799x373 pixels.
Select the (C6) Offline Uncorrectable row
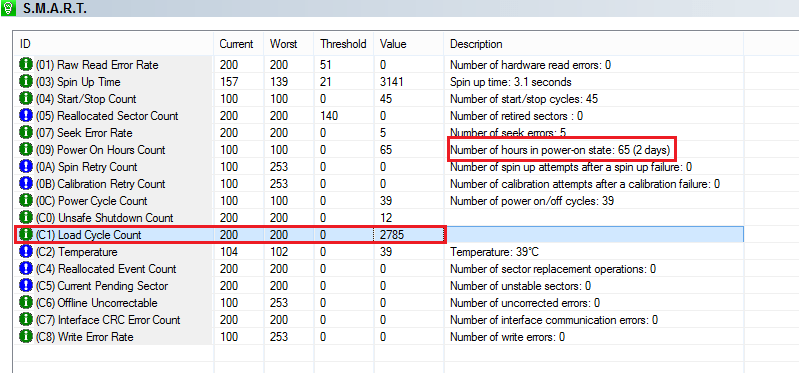tap(379, 303)
